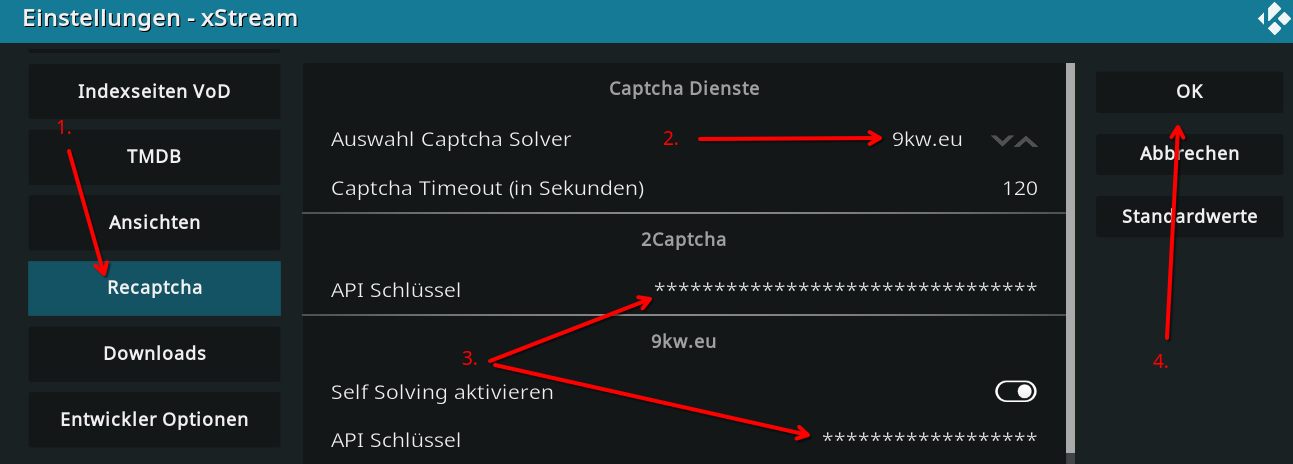Click the Auswahl Captcha Solver label
The image size is (1293, 464).
(451, 140)
